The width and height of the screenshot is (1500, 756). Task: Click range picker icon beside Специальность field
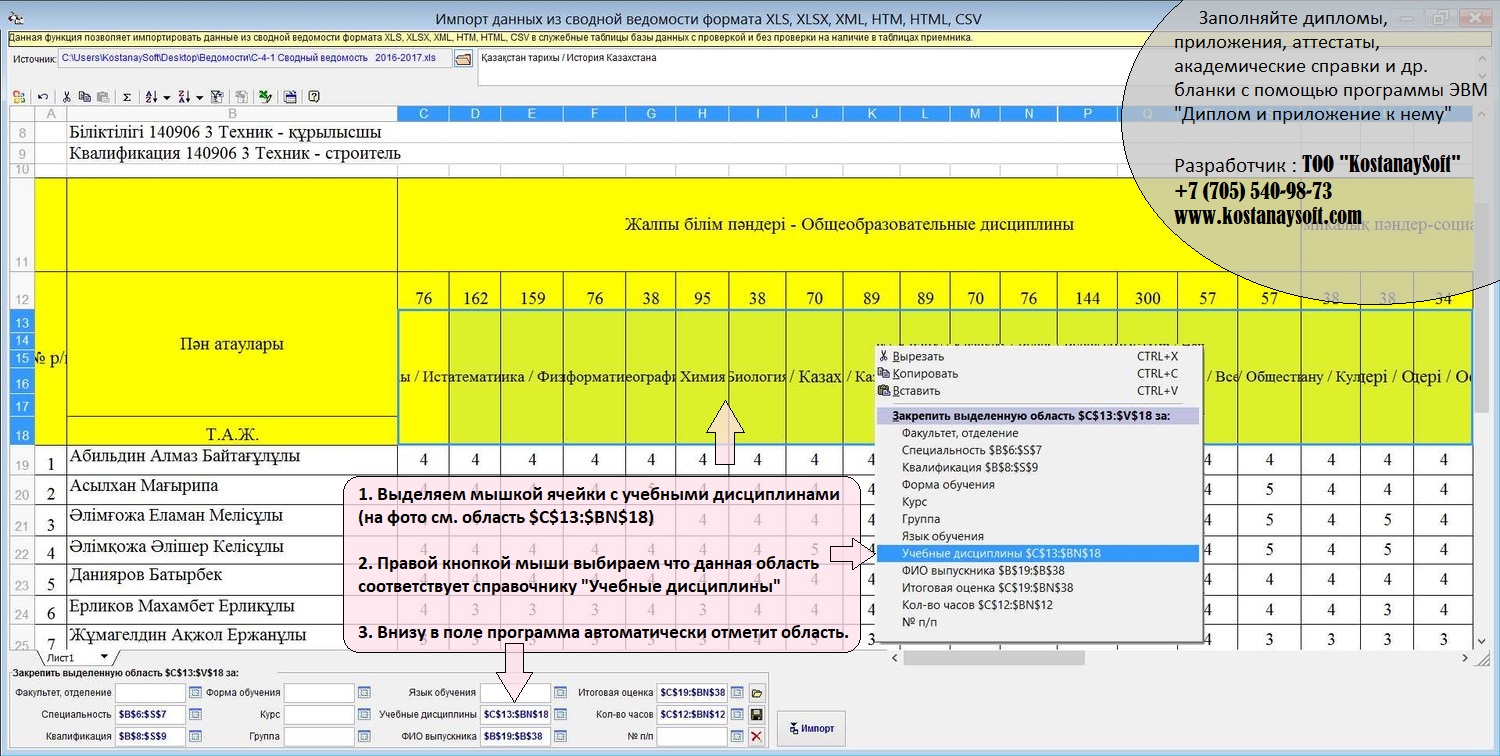coord(195,715)
